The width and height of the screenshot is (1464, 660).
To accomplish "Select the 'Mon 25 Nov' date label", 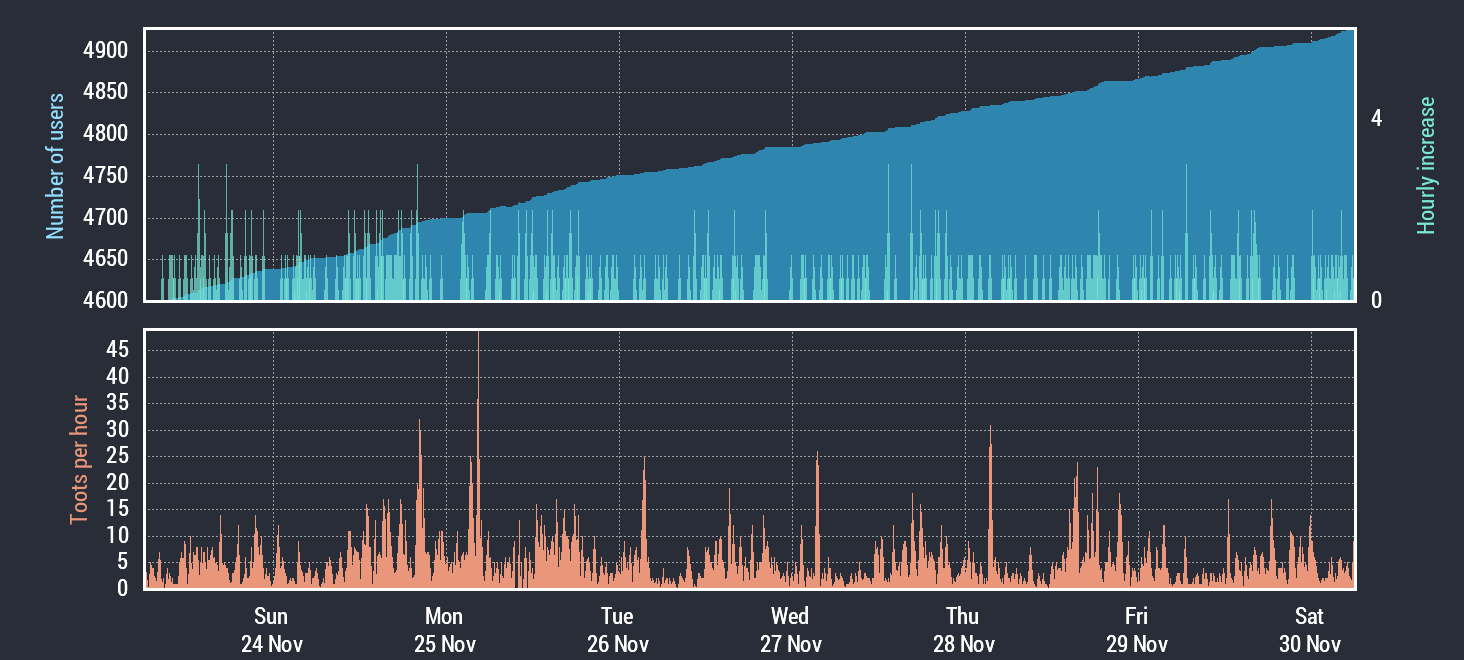I will tap(444, 630).
